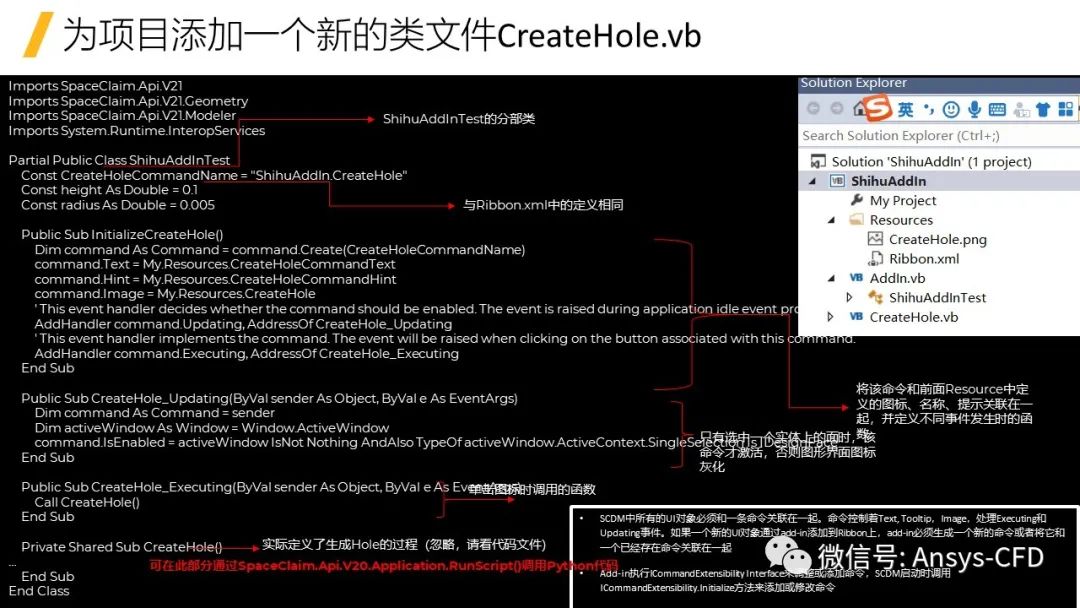Click the file icon of Ribbon.xml
The width and height of the screenshot is (1080, 608).
tap(875, 258)
